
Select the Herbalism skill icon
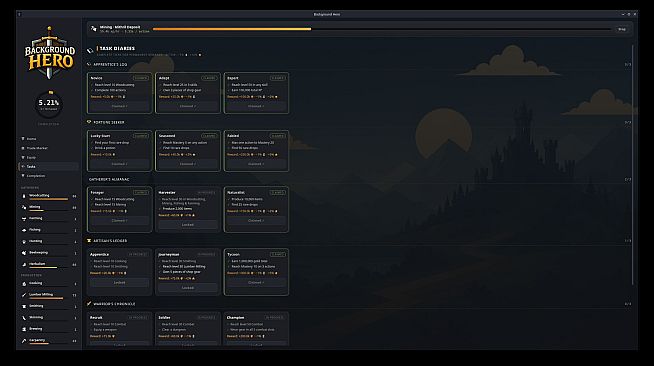tap(24, 264)
